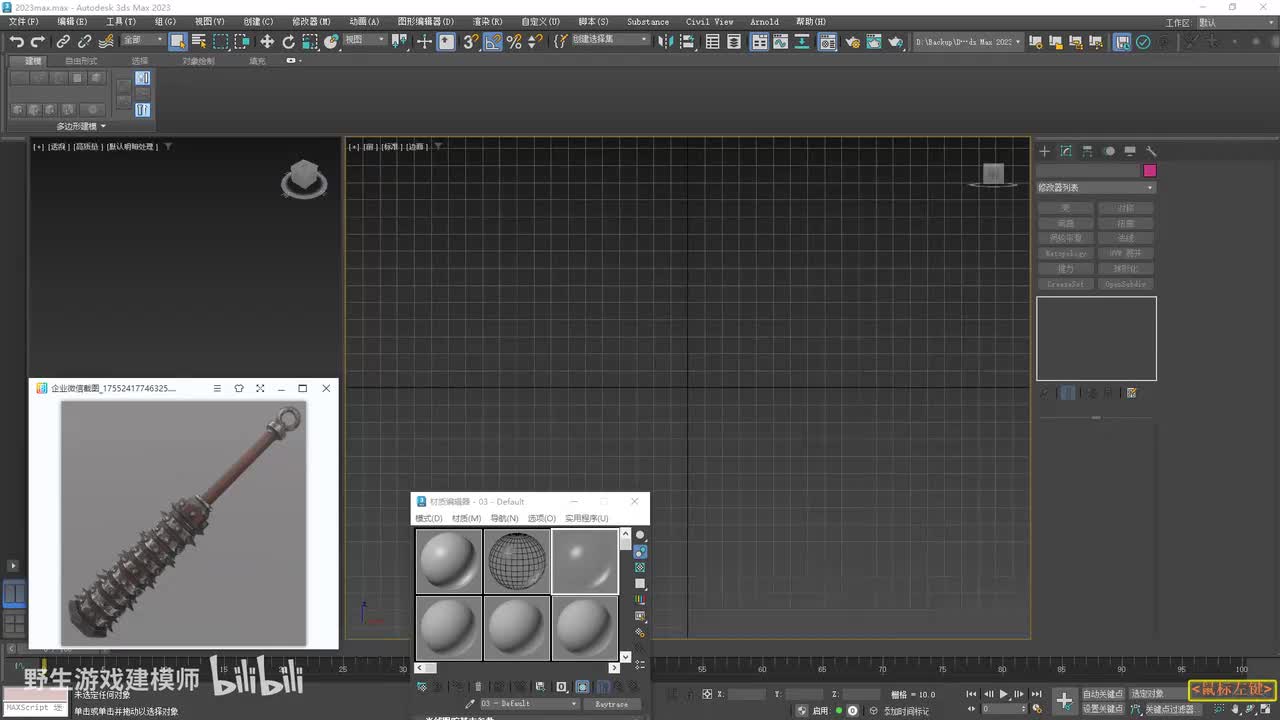1280x720 pixels.
Task: Click the Create tab plus icon
Action: pos(1045,151)
